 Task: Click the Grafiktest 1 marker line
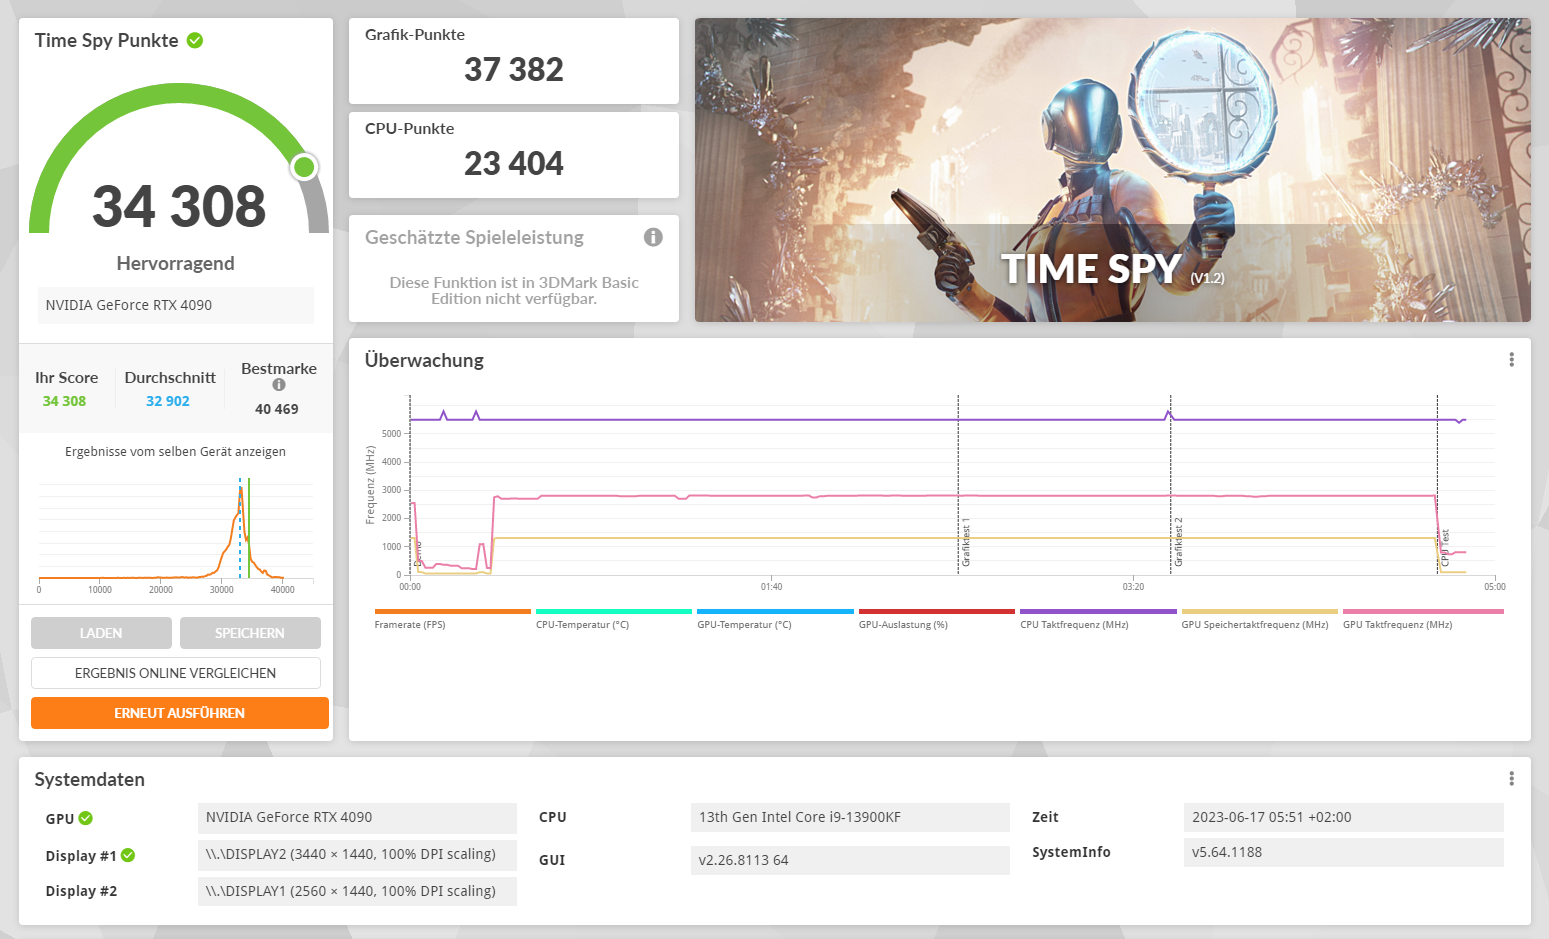point(958,485)
